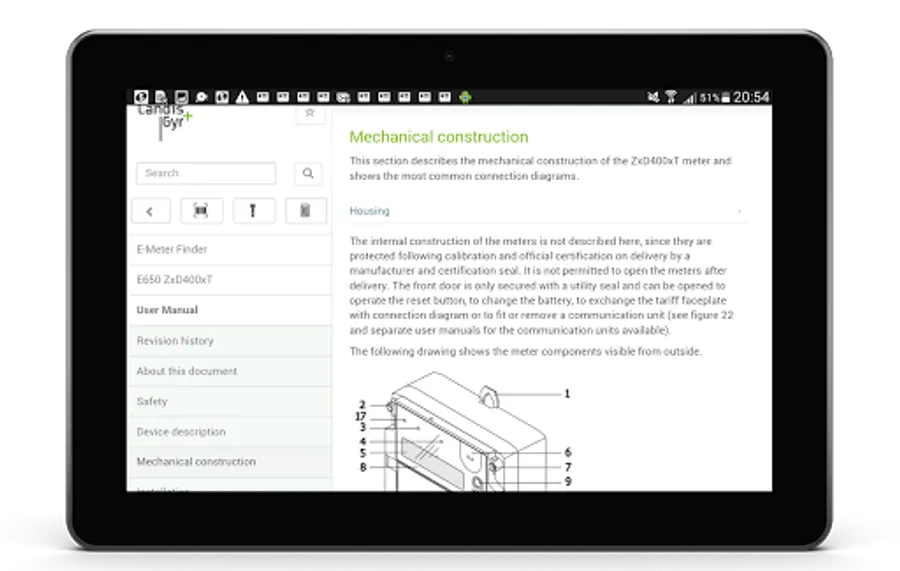Tap the 20:54 clock
The width and height of the screenshot is (900, 571).
click(x=751, y=97)
